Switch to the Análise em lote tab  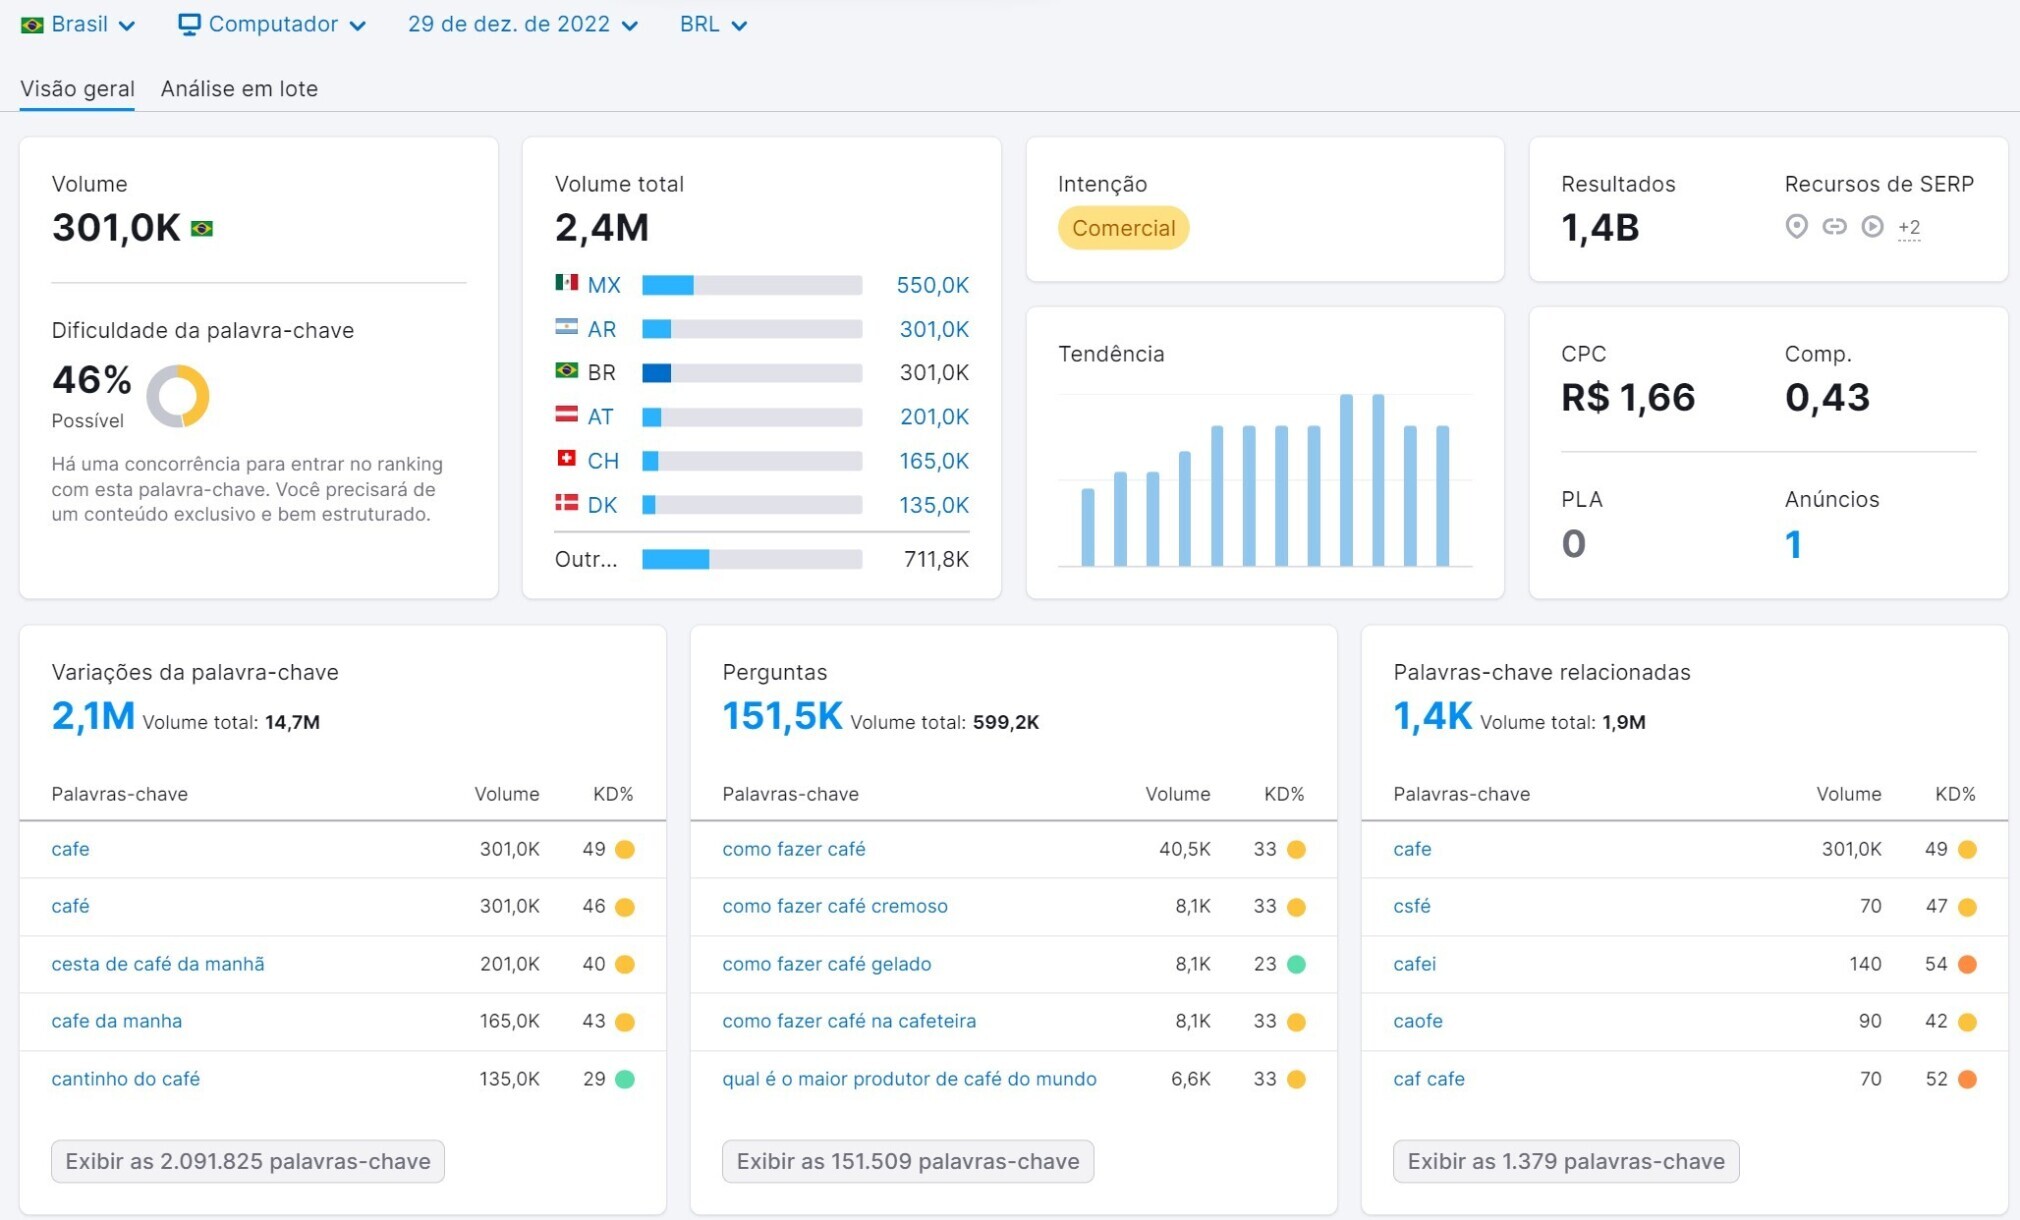coord(239,88)
